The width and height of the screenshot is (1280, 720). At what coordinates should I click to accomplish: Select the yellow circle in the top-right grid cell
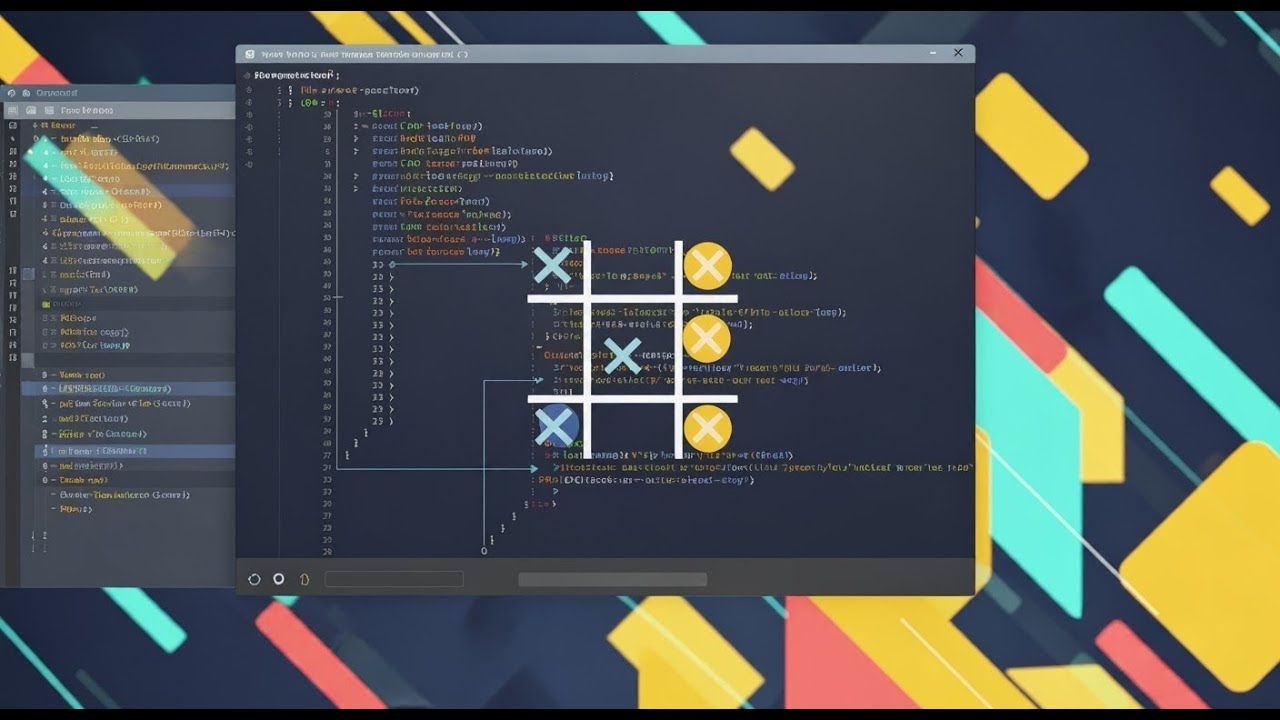click(x=708, y=266)
